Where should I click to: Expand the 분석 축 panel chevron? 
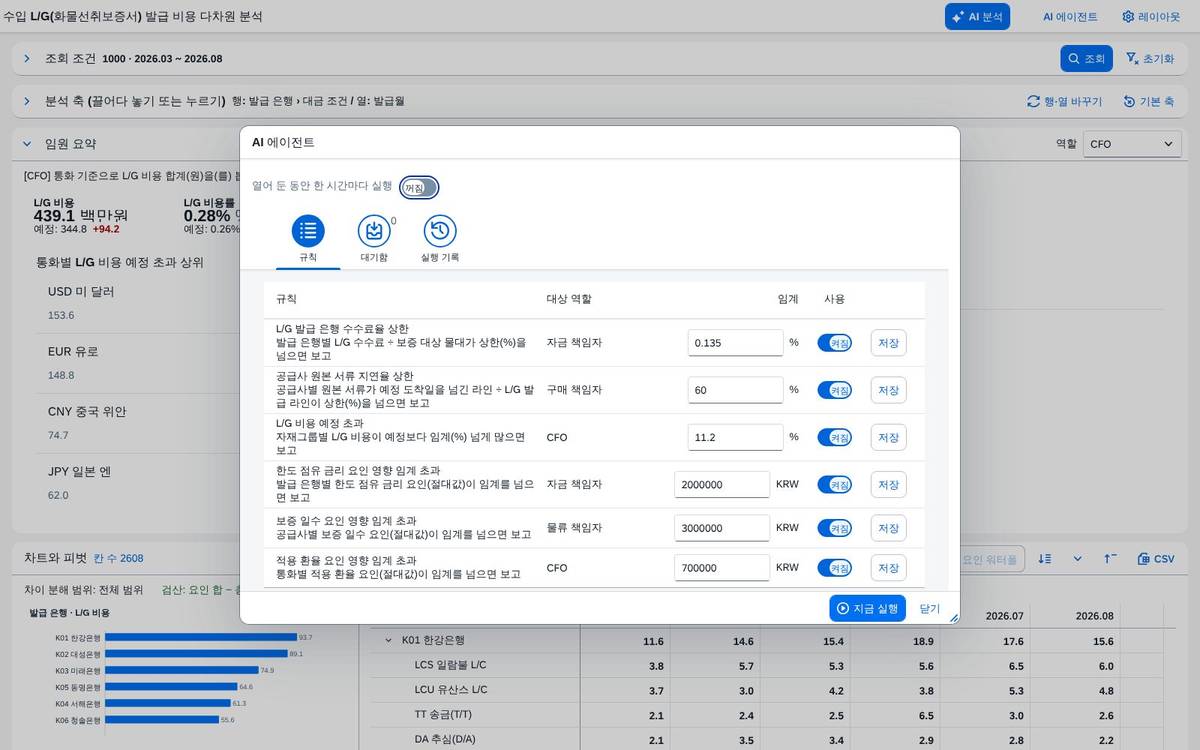click(x=27, y=102)
